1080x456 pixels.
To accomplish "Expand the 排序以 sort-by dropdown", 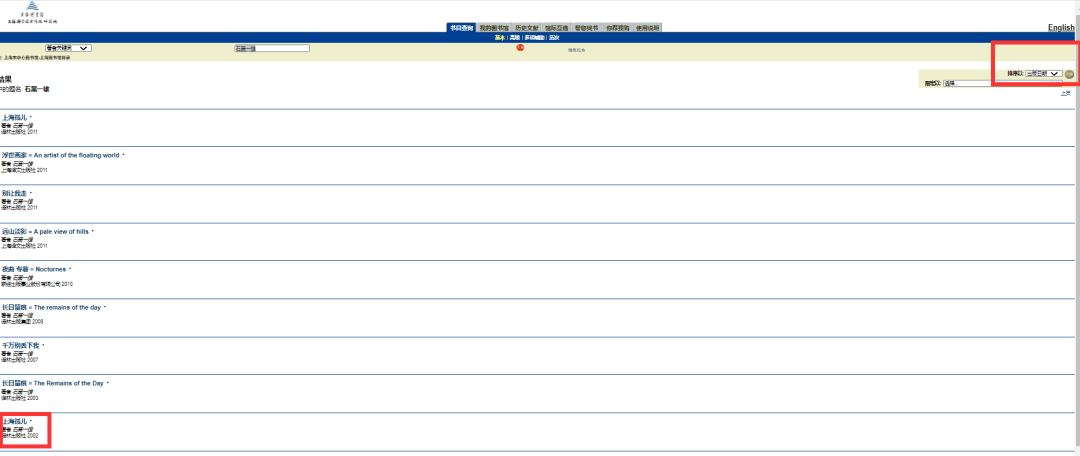I will click(x=1043, y=74).
